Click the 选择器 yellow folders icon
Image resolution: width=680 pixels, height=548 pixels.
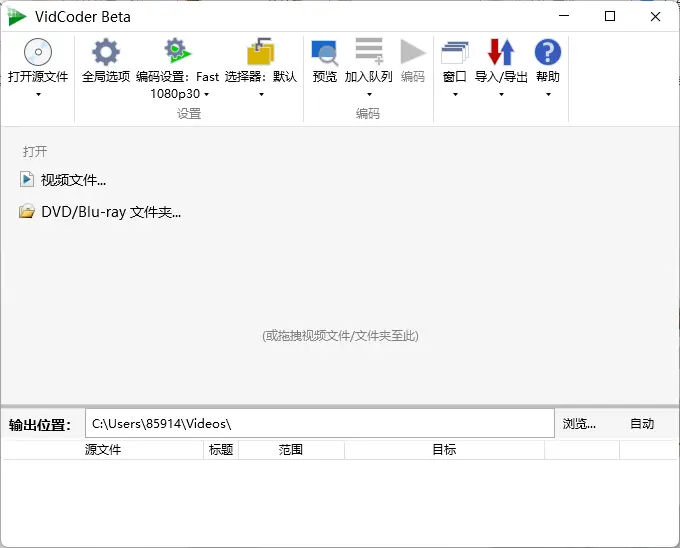(x=261, y=51)
